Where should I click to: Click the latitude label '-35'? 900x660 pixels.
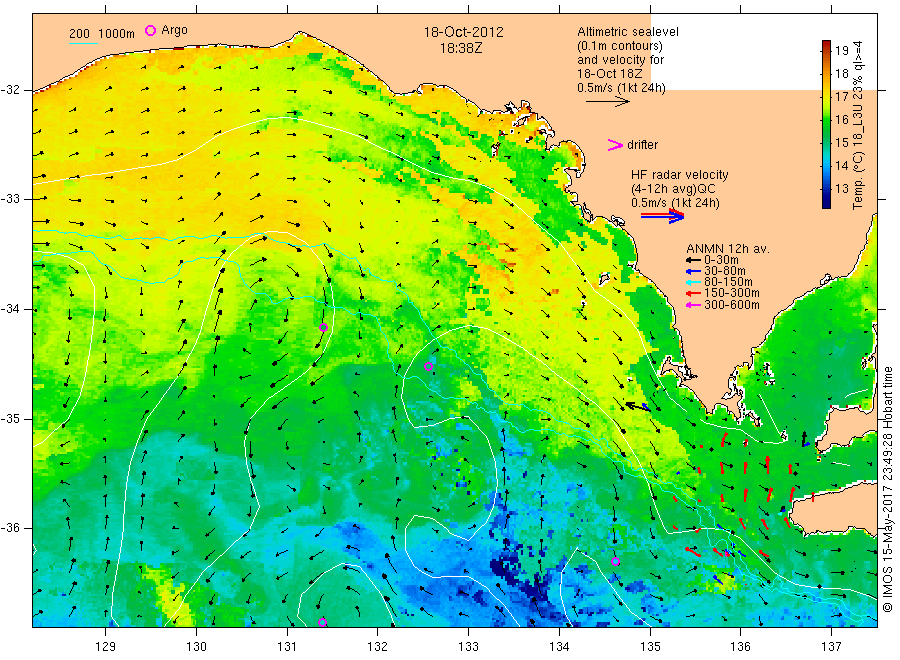tap(10, 419)
